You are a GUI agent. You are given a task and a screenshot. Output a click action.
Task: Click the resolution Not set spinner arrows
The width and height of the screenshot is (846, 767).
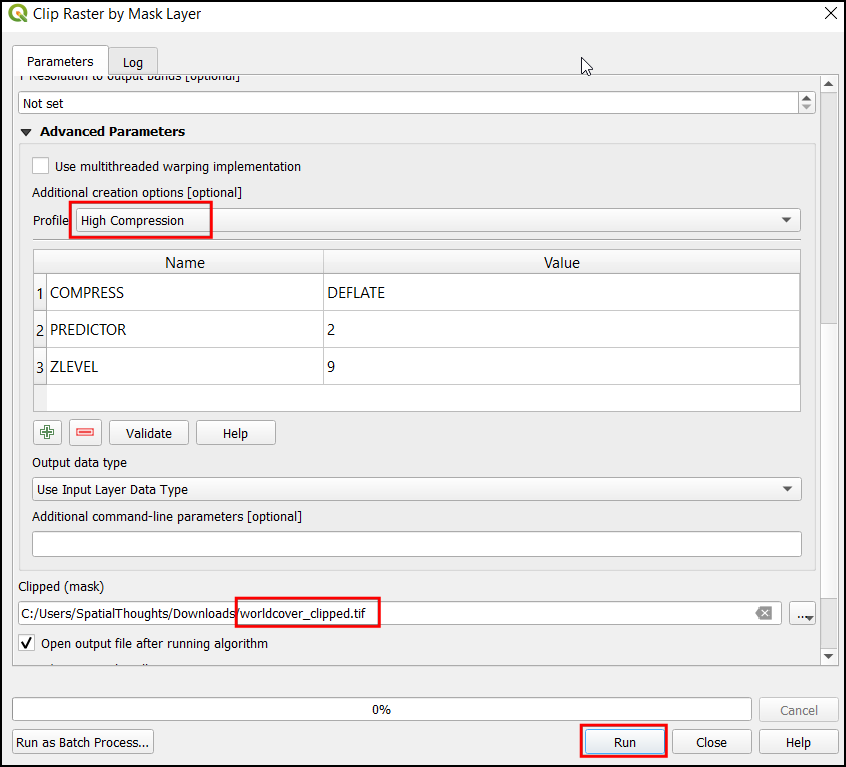[806, 103]
